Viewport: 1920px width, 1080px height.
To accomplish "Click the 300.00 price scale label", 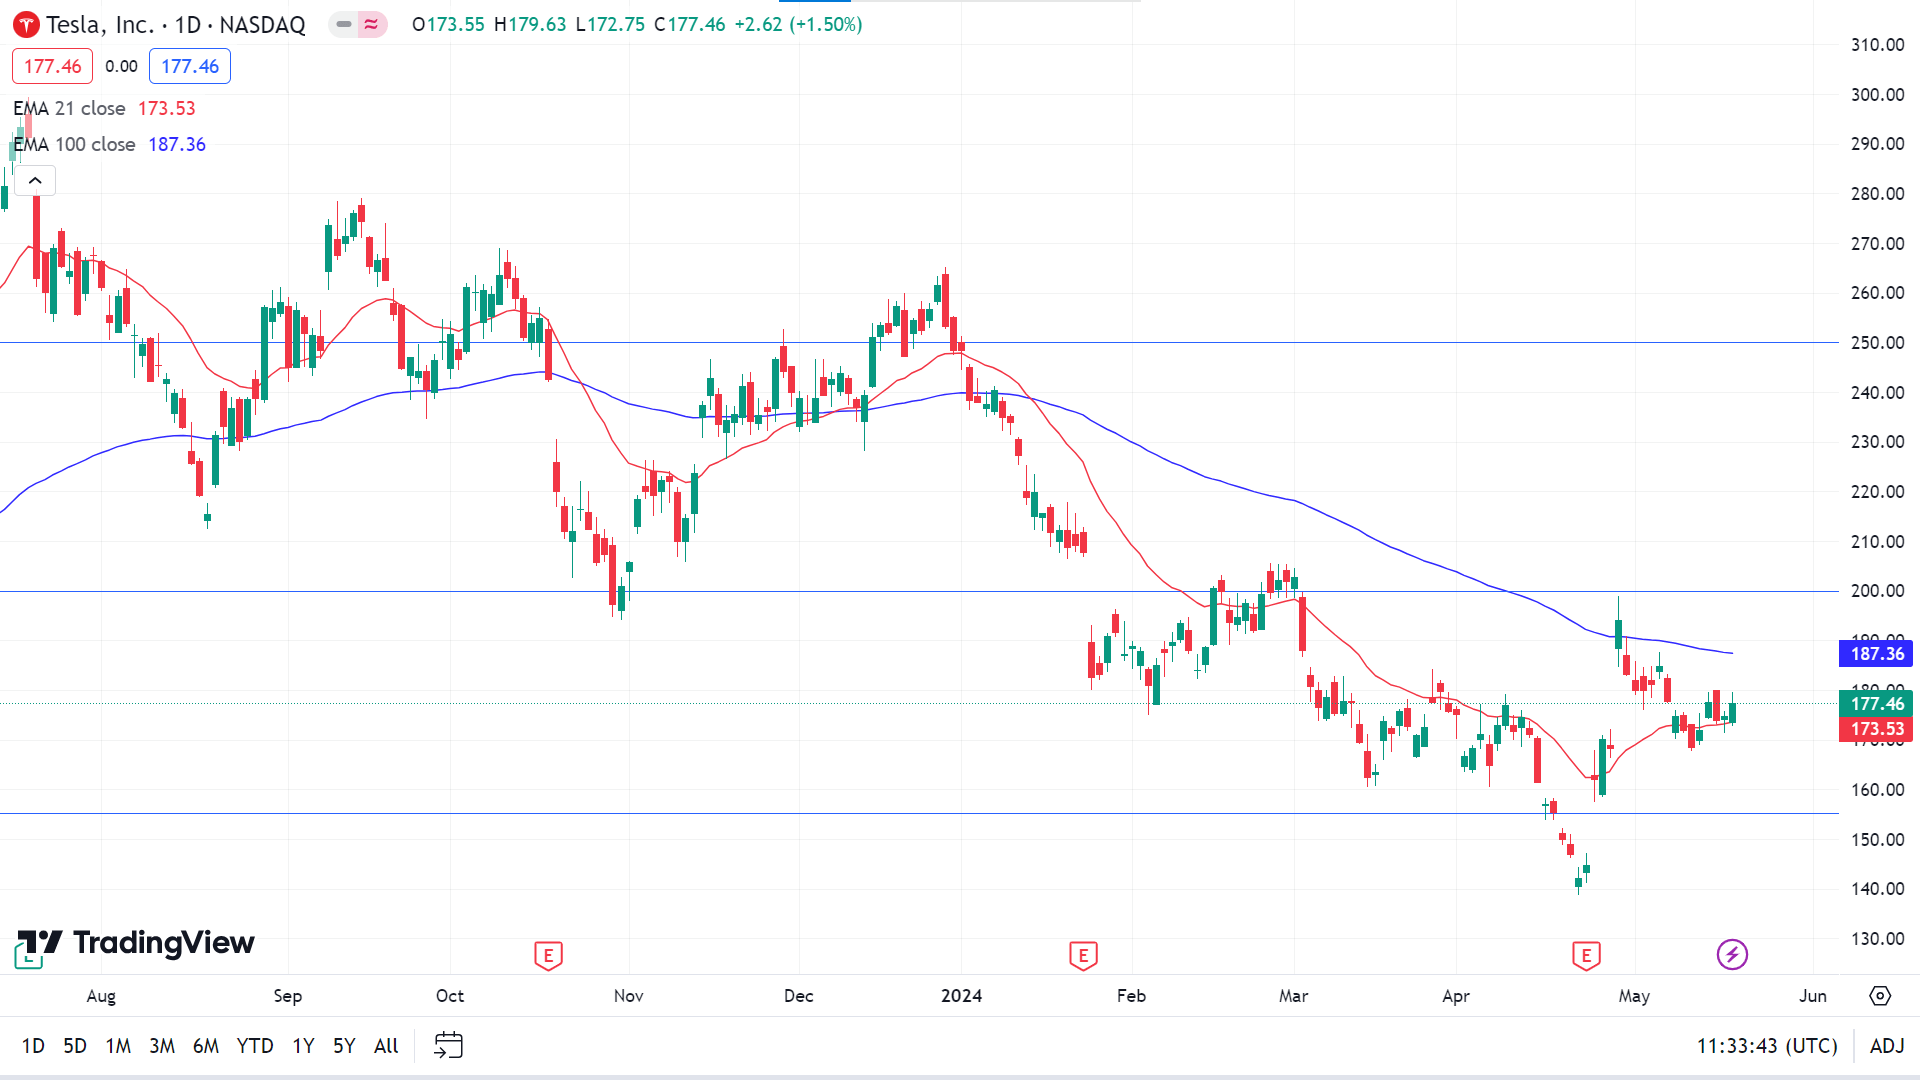I will (1877, 95).
